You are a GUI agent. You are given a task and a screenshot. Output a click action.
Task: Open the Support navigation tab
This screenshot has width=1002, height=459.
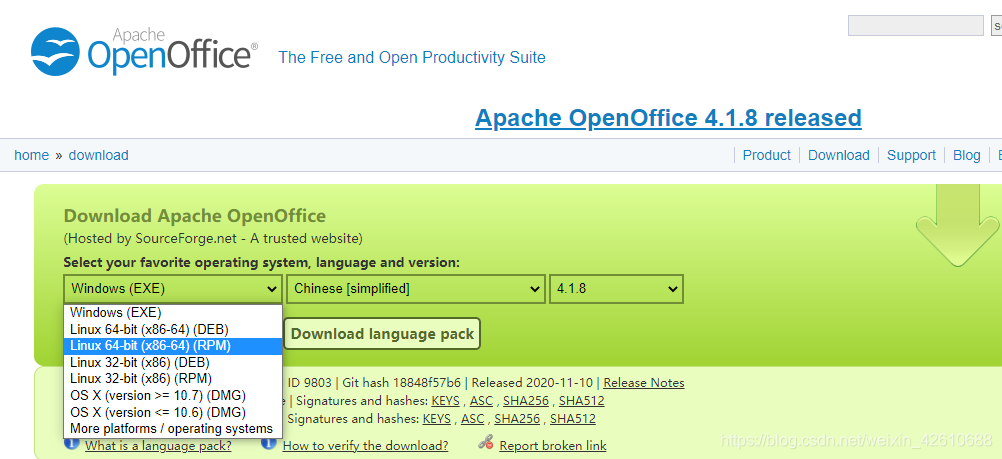pyautogui.click(x=911, y=155)
